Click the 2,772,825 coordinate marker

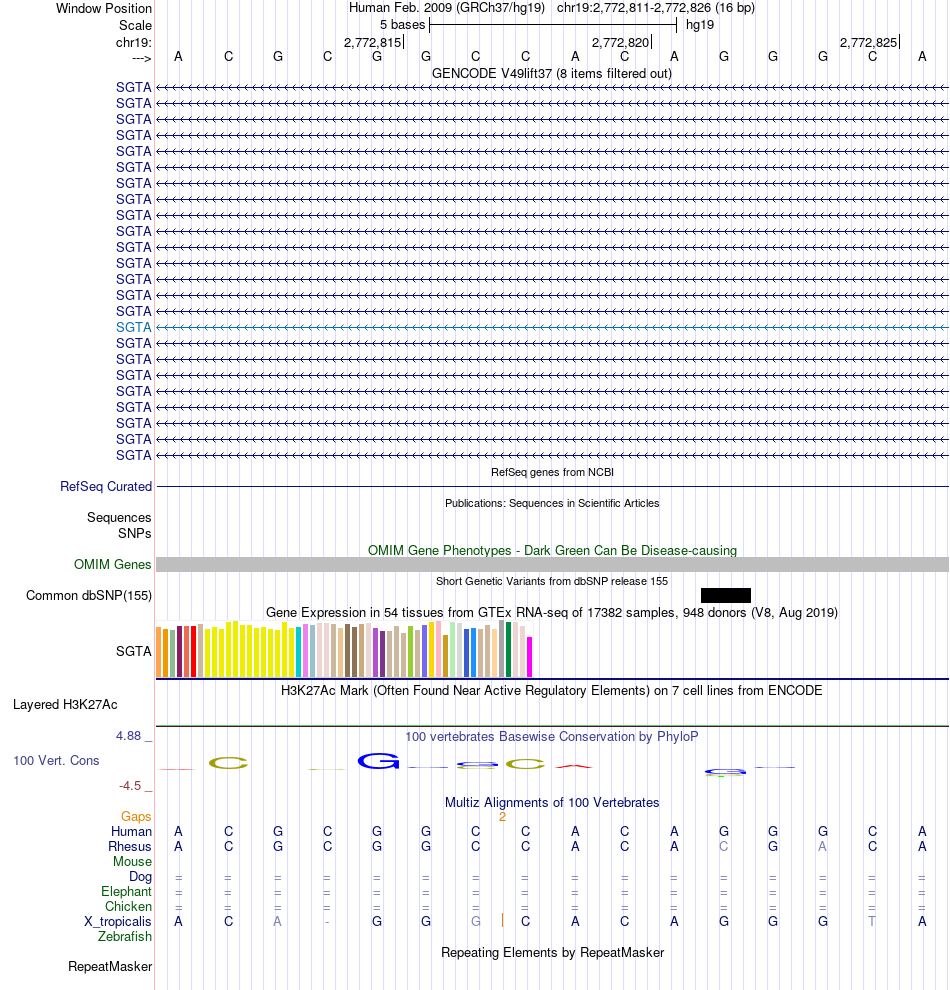click(x=869, y=42)
